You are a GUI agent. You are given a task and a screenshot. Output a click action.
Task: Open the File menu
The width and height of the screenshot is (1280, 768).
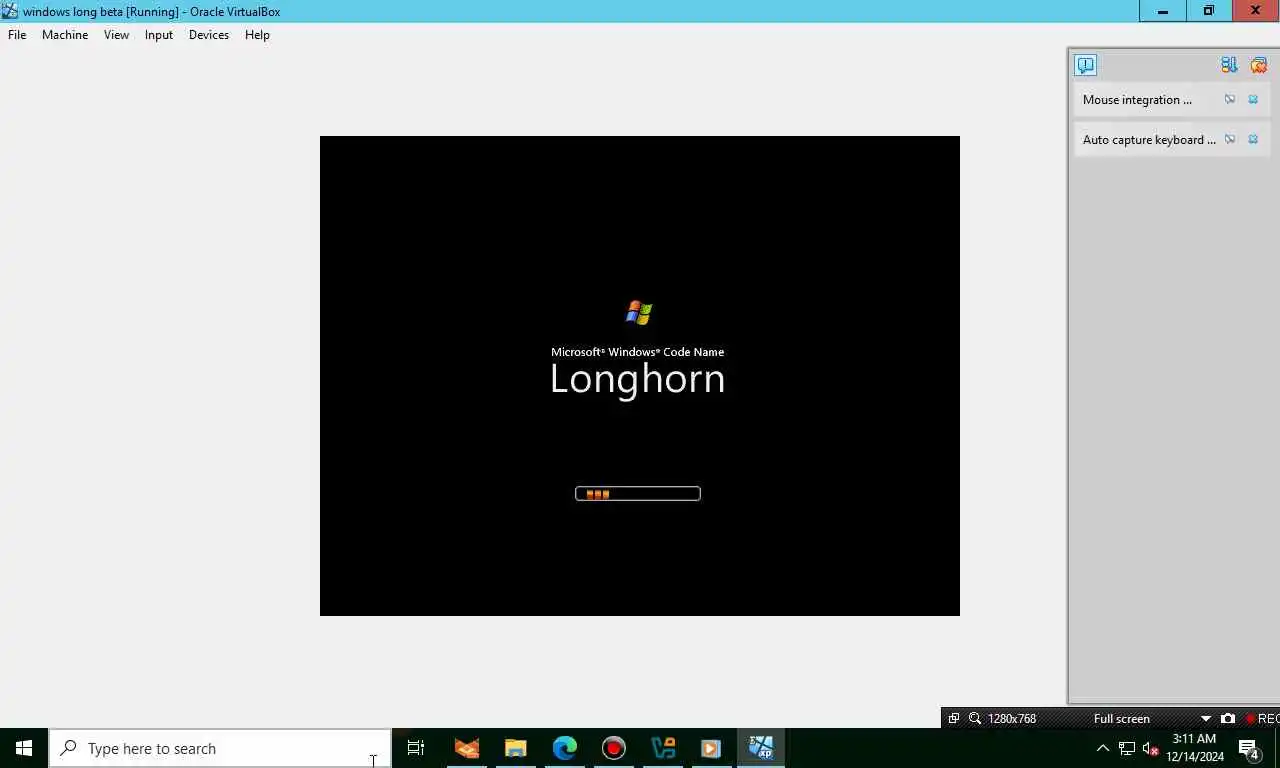click(17, 35)
